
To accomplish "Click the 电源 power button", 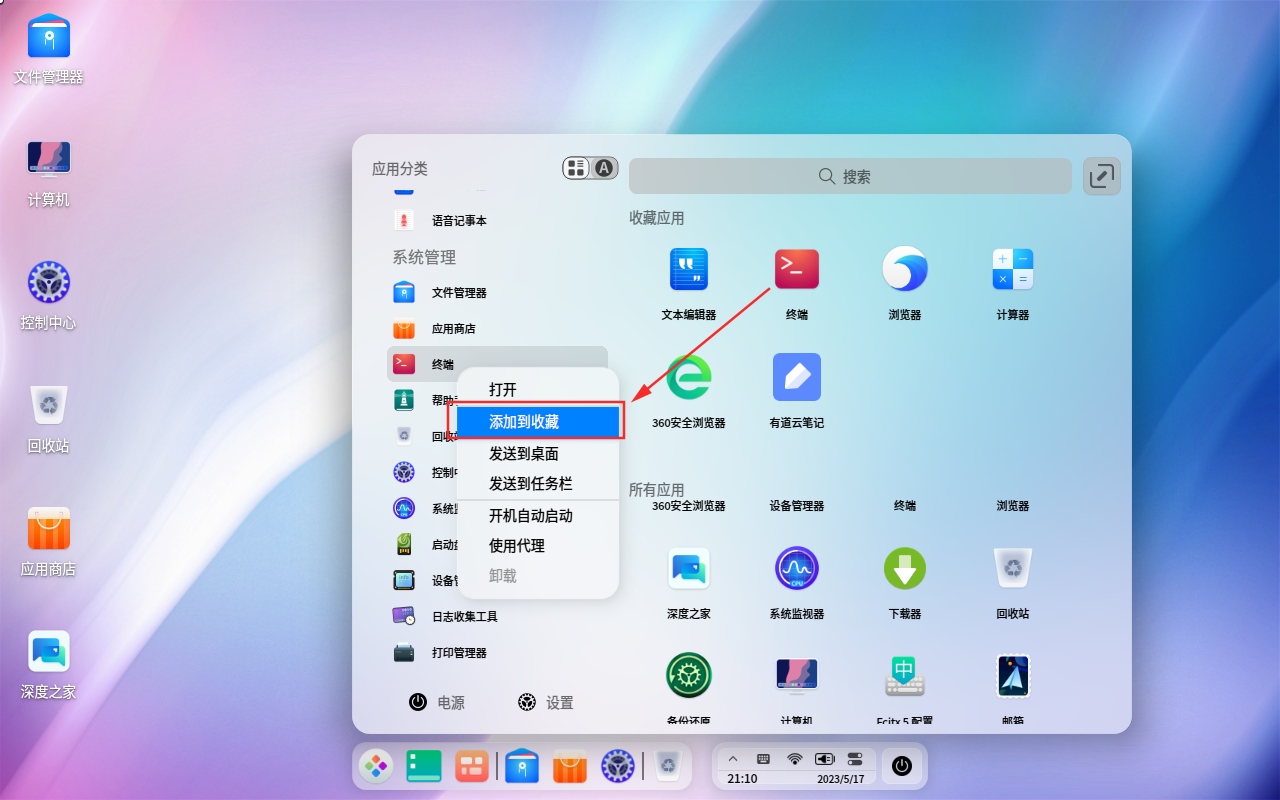I will [x=438, y=702].
